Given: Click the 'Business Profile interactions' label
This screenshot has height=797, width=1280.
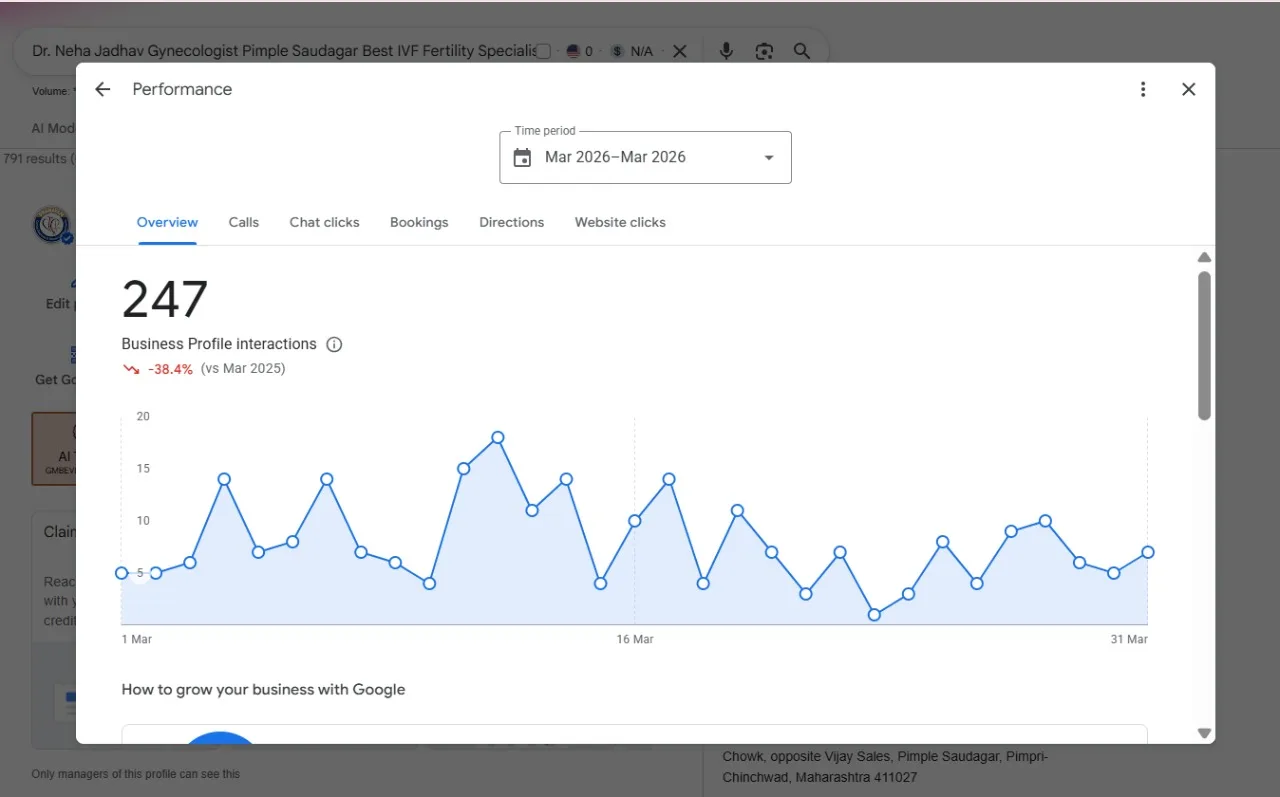Looking at the screenshot, I should click(219, 344).
